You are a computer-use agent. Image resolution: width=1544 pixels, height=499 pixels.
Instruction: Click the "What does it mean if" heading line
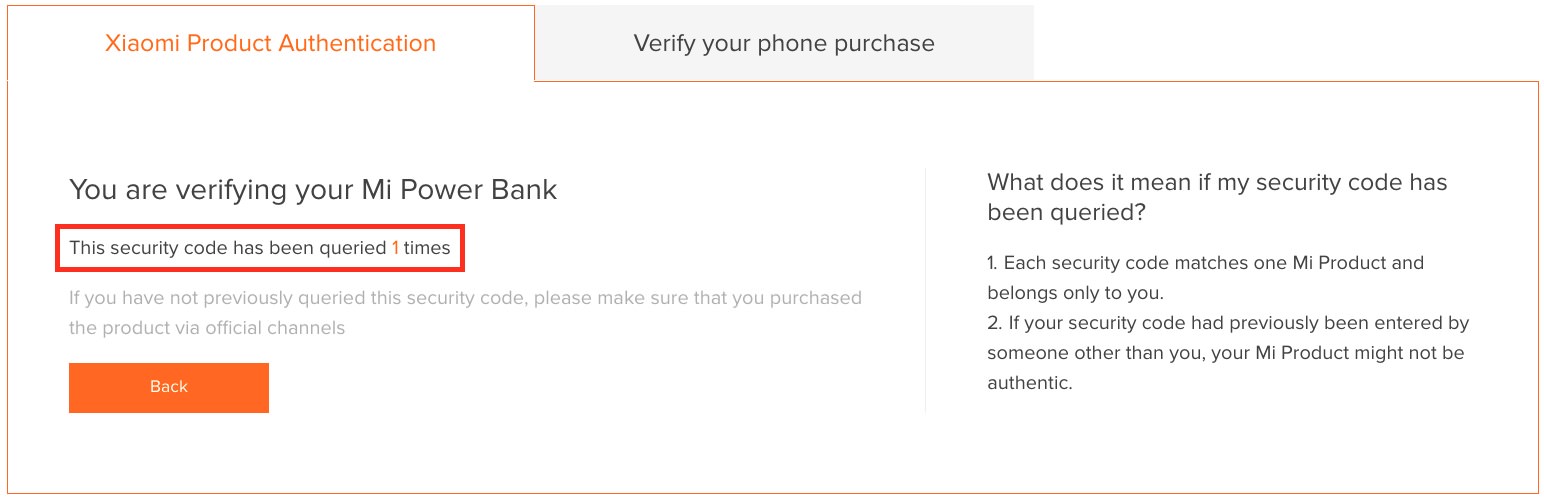point(1217,183)
